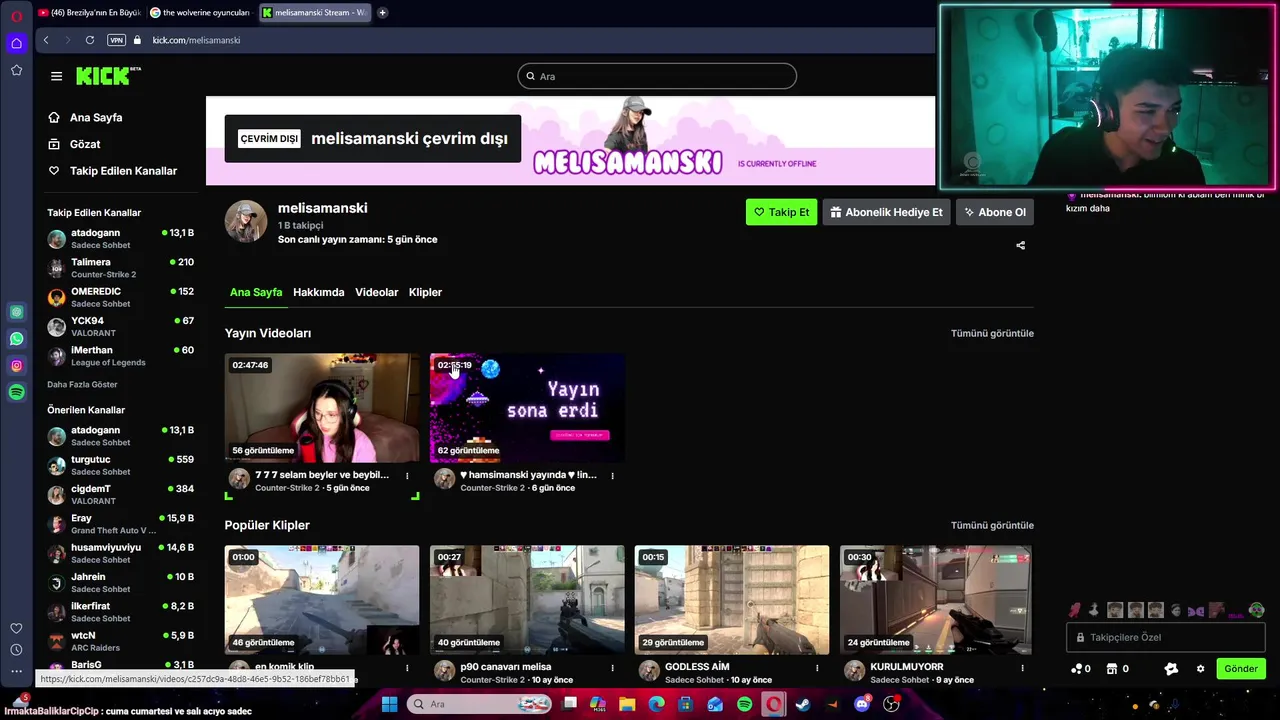Click the Abone Ol button

pos(994,212)
